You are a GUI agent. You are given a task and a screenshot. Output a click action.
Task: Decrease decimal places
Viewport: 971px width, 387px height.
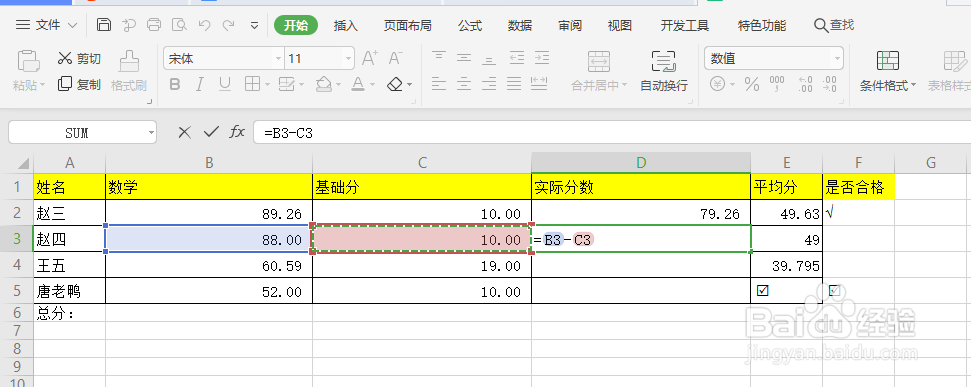coord(830,84)
